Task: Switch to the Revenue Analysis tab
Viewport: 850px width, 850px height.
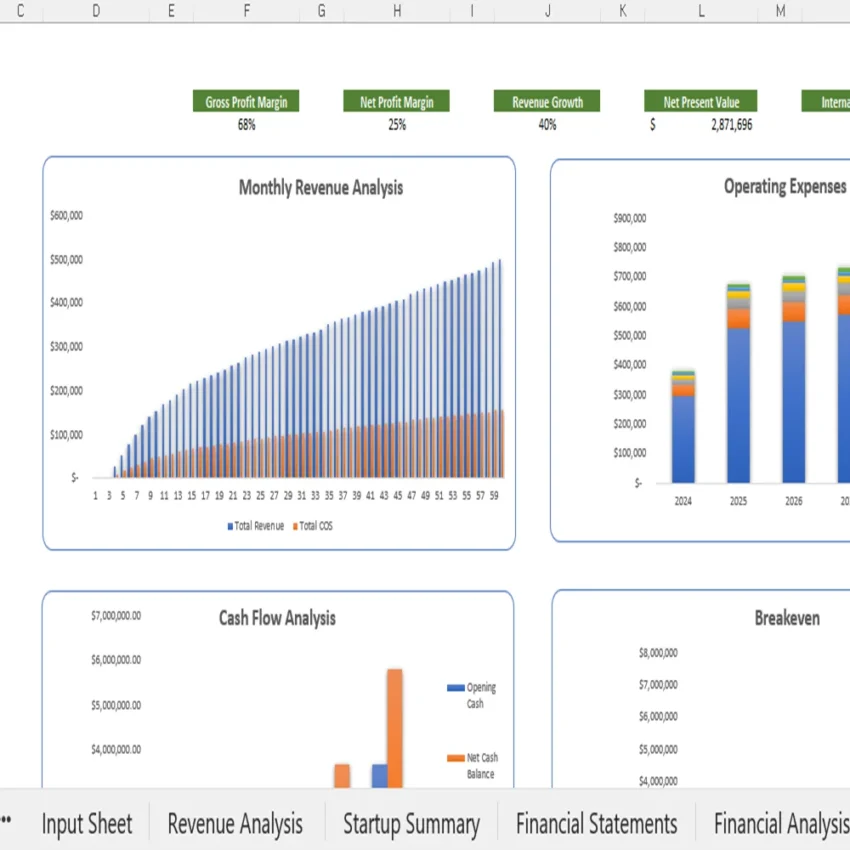Action: click(x=235, y=824)
